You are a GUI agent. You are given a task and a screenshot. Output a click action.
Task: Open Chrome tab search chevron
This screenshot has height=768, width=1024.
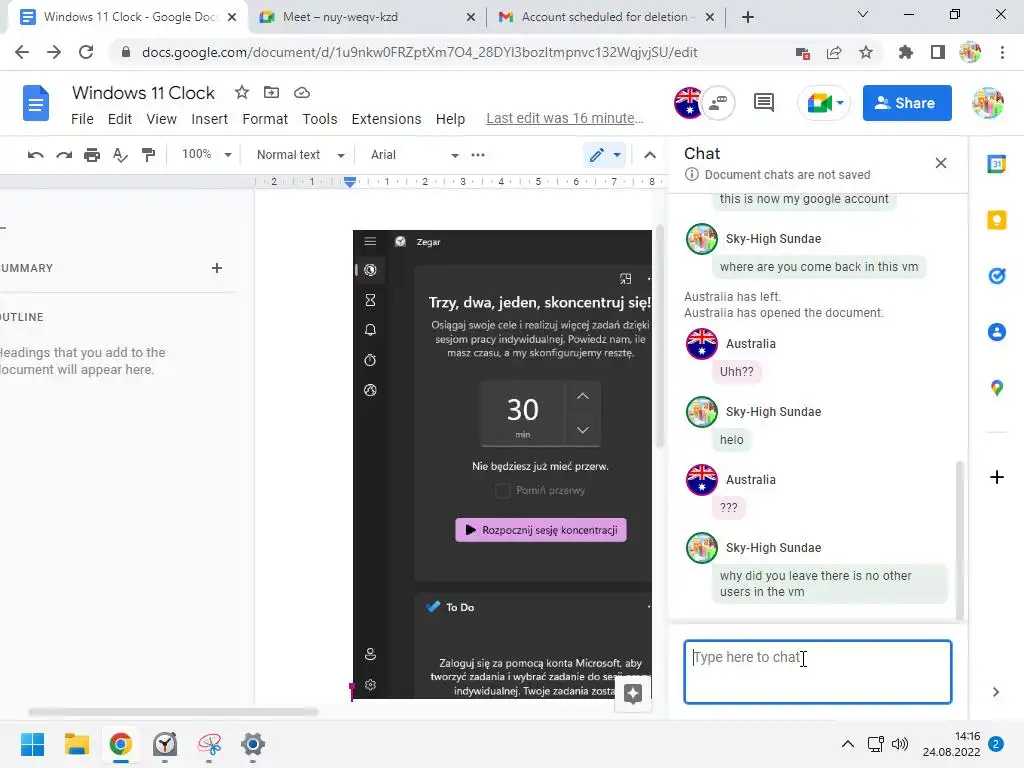[x=863, y=14]
